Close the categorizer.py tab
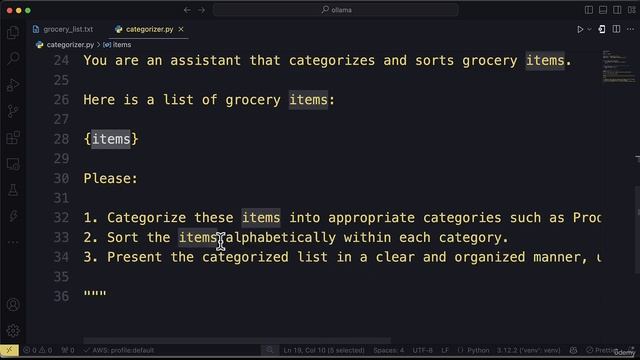Screen dimensions: 640x360 181,29
